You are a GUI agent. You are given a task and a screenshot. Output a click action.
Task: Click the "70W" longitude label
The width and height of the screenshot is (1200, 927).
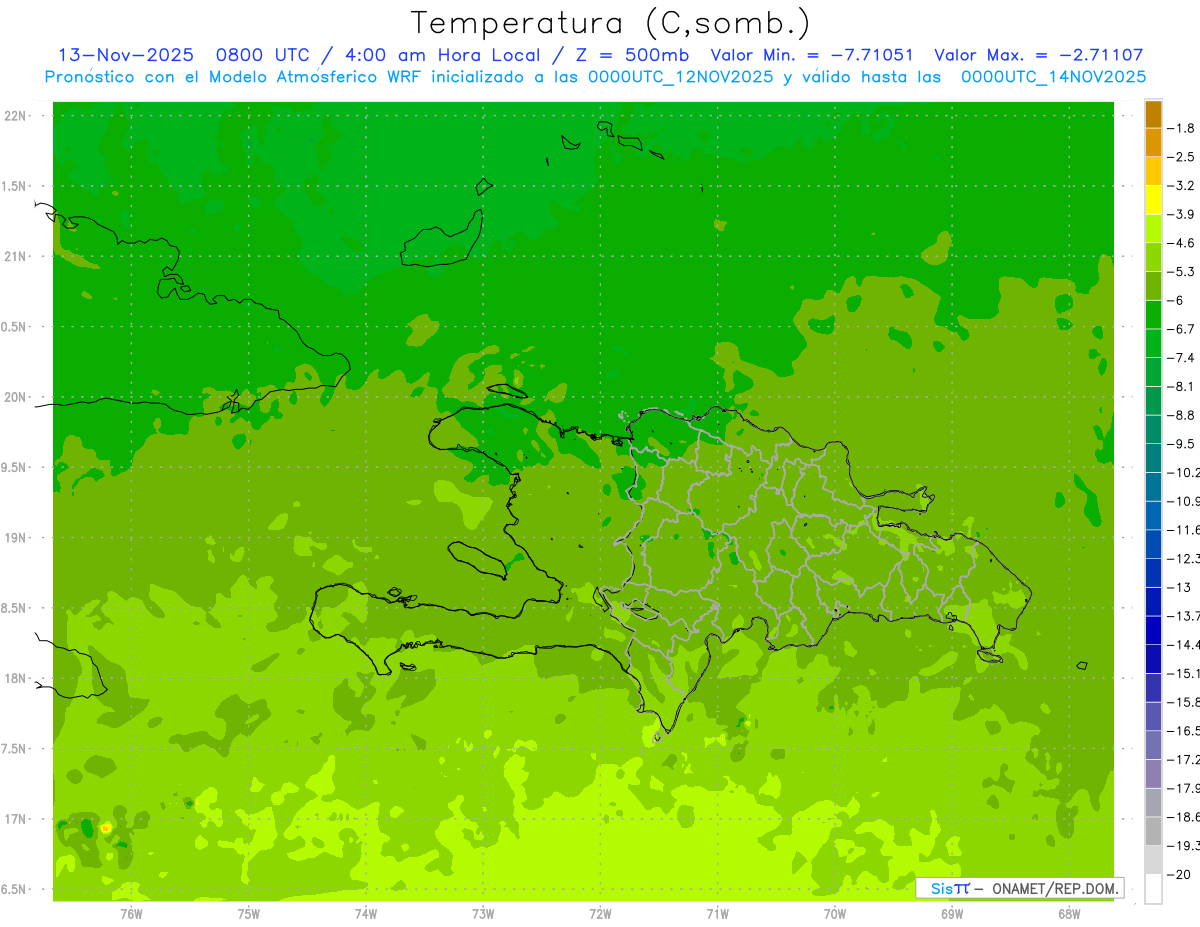click(835, 913)
